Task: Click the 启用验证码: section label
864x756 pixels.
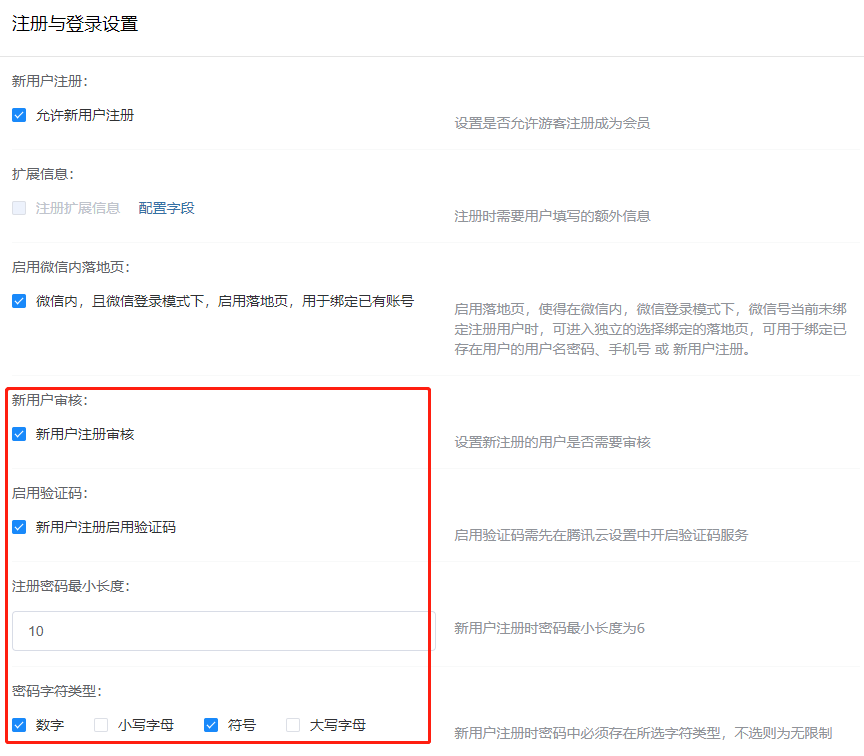Action: point(50,493)
